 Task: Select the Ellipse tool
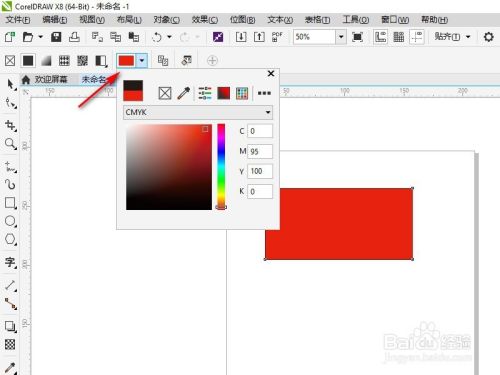(x=10, y=221)
